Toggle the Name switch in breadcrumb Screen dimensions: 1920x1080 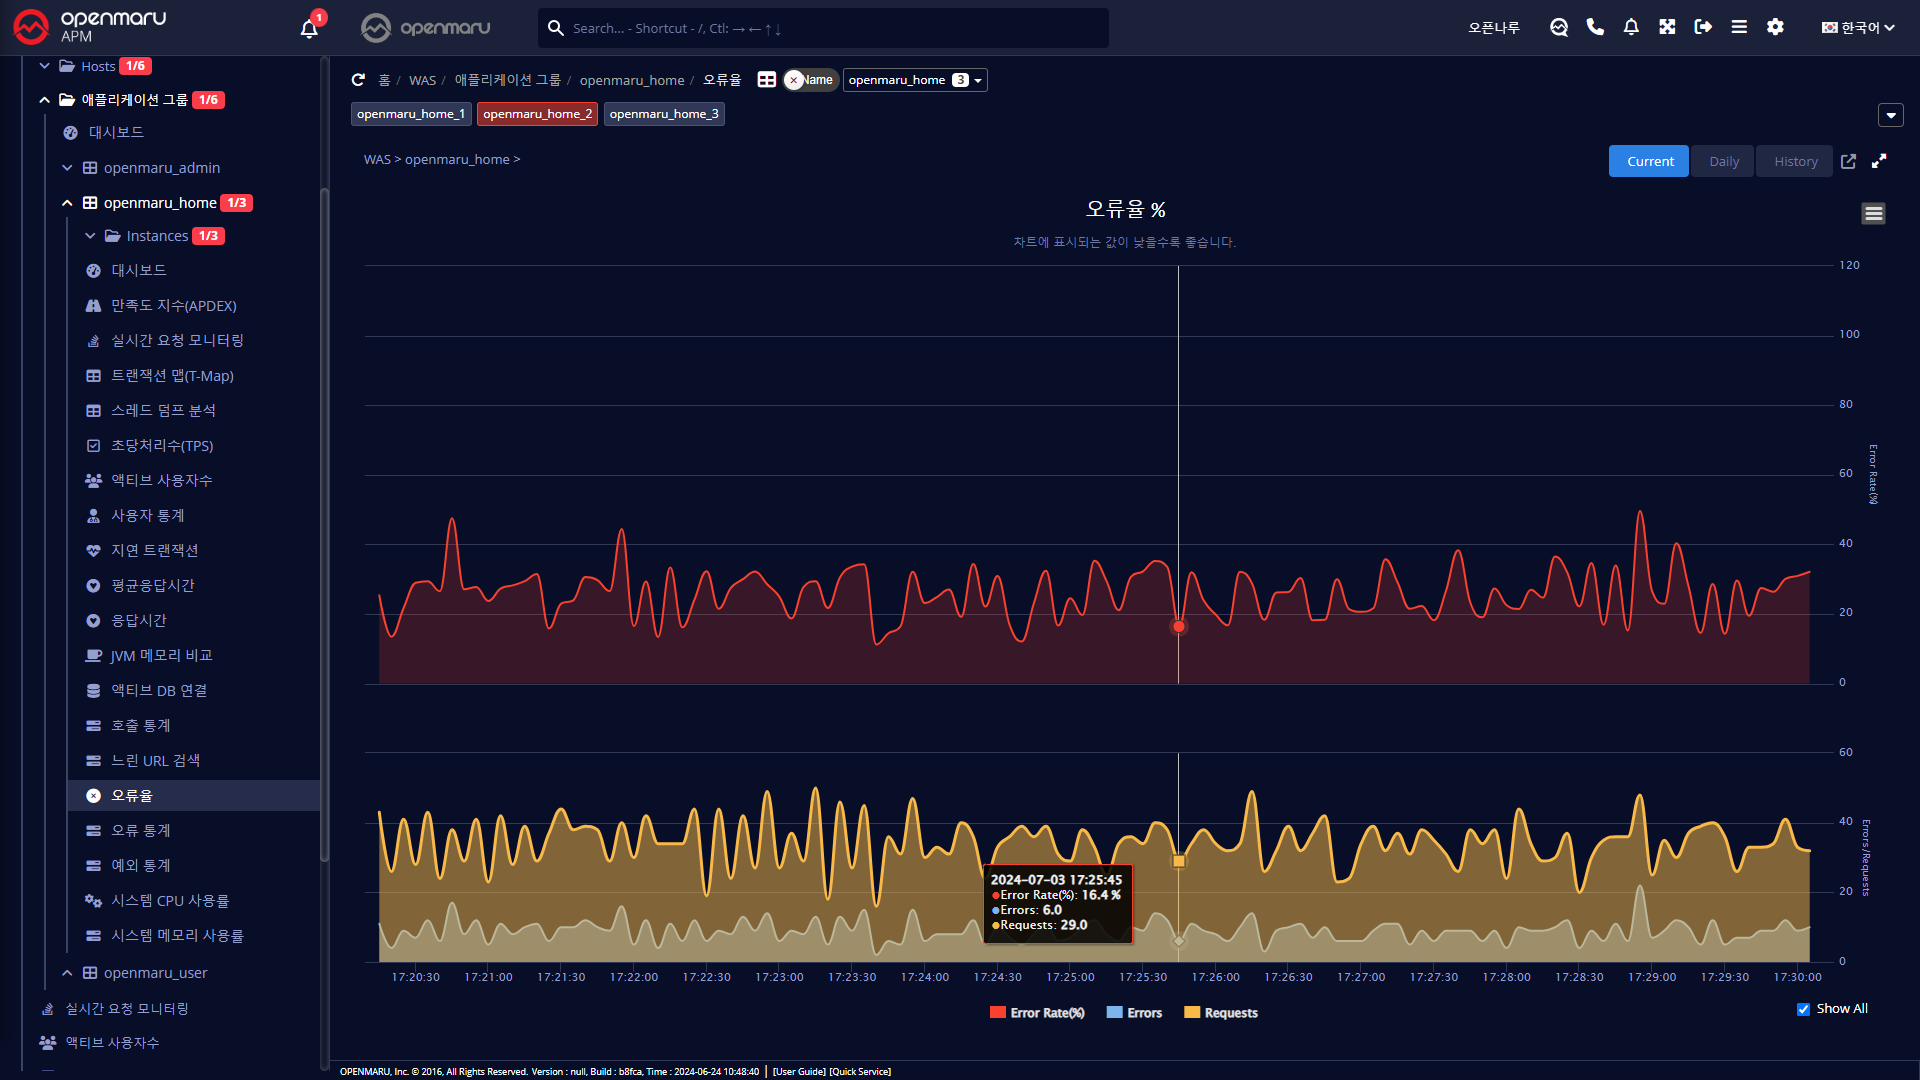click(x=810, y=80)
